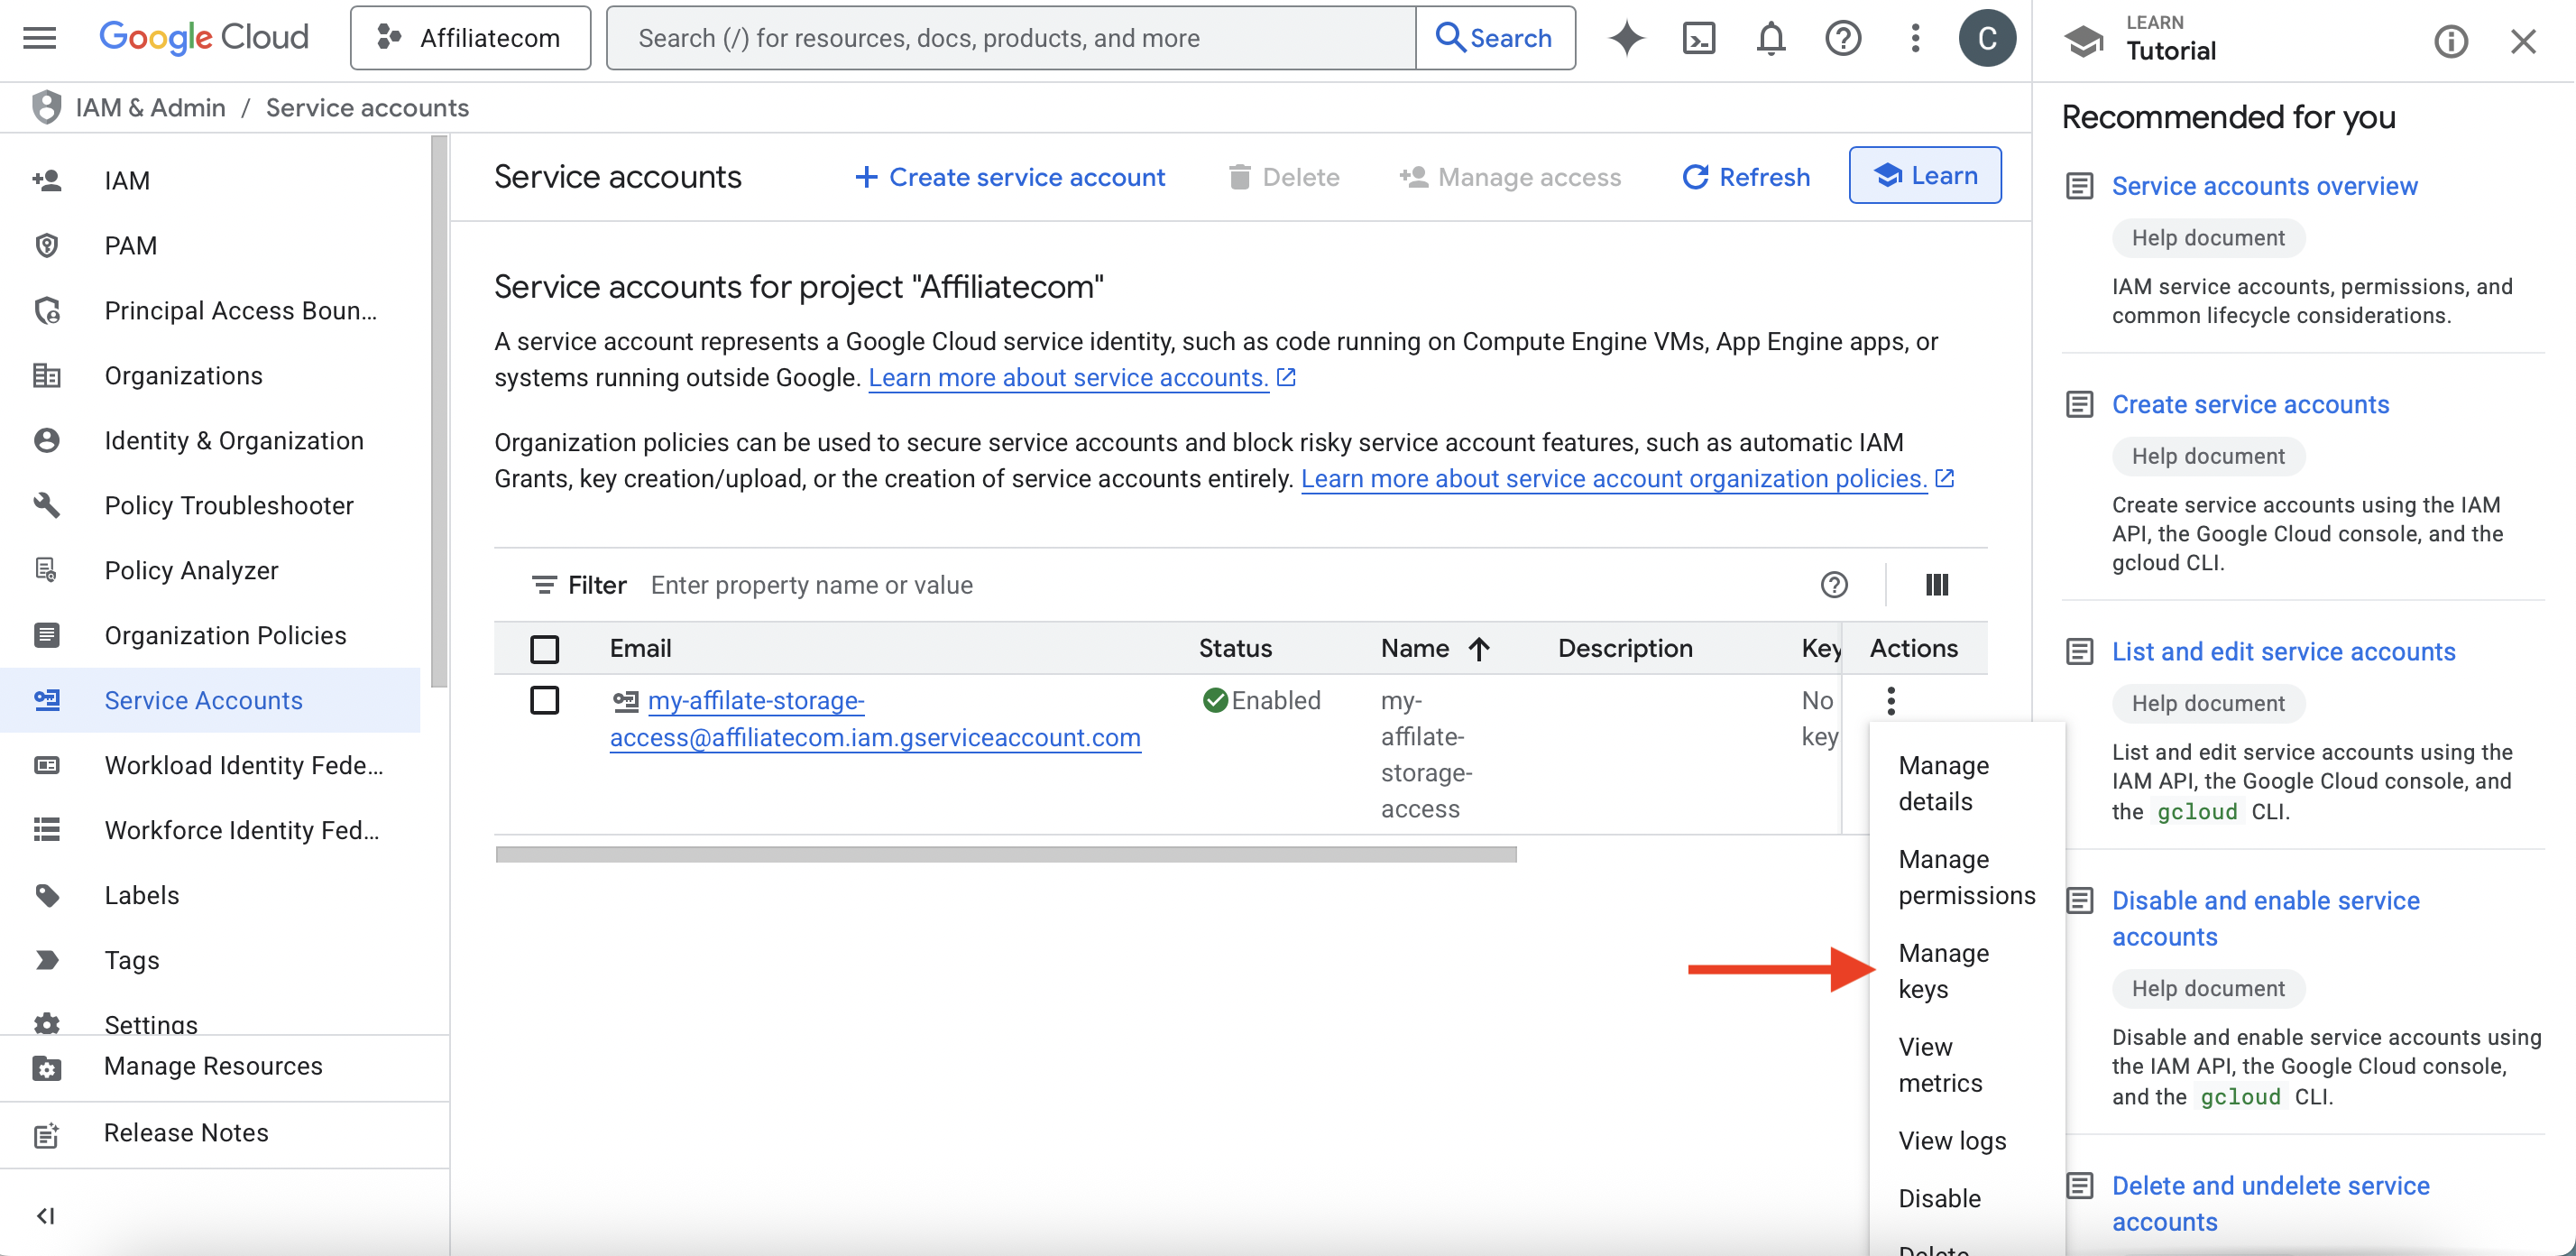Image resolution: width=2576 pixels, height=1256 pixels.
Task: Select the my-affilate-storage-access row checkbox
Action: pyautogui.click(x=544, y=700)
